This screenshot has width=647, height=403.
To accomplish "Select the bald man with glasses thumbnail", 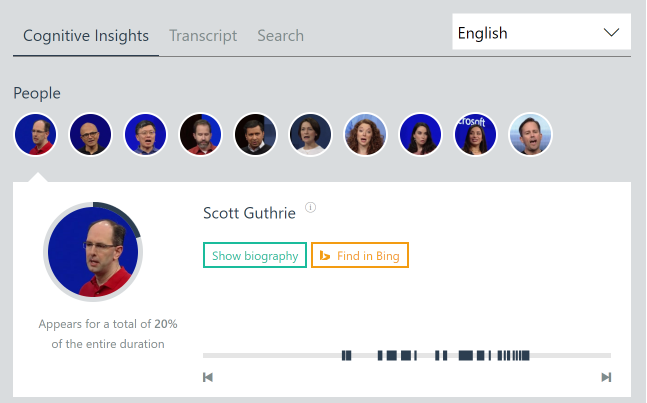I will [90, 134].
